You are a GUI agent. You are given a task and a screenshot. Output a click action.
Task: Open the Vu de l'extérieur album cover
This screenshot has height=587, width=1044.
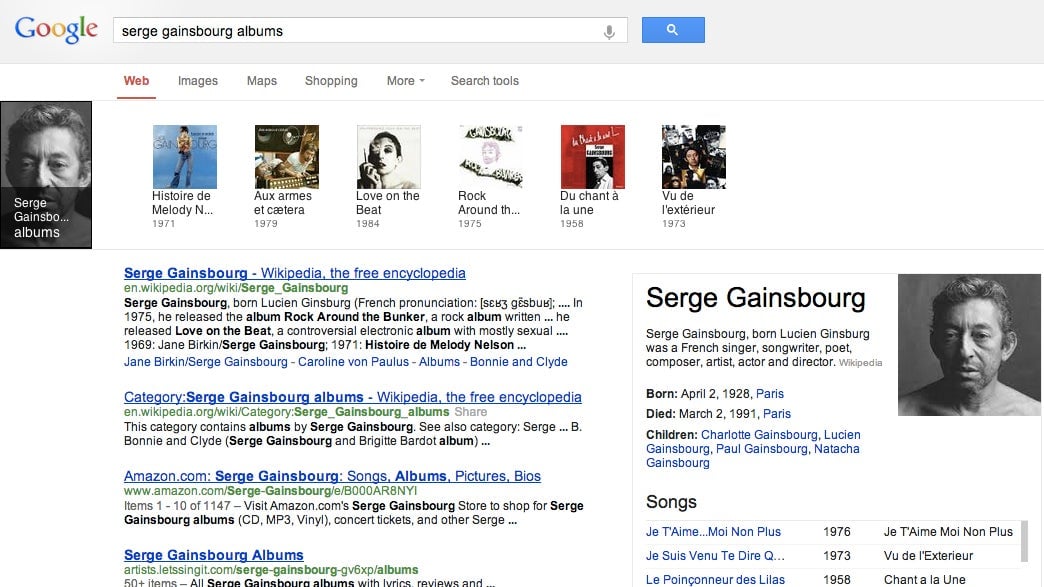(694, 157)
